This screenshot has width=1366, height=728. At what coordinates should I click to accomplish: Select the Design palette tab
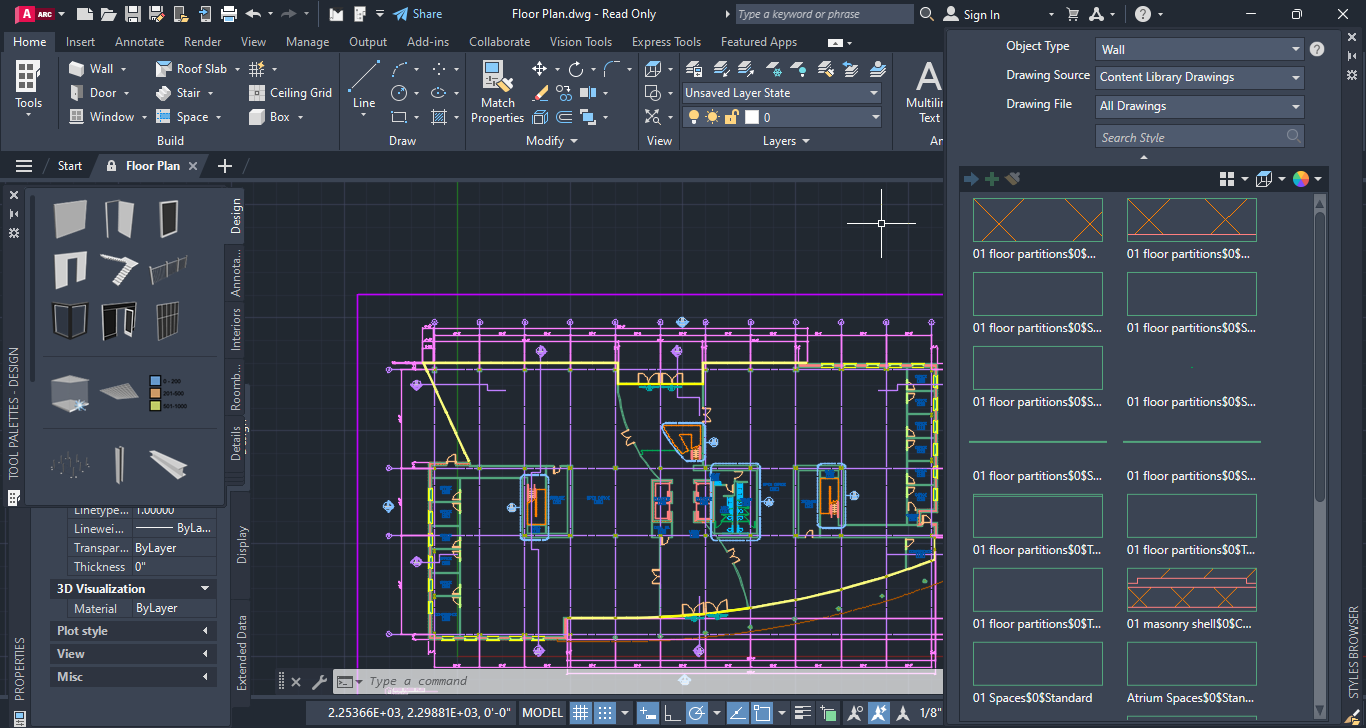point(237,213)
